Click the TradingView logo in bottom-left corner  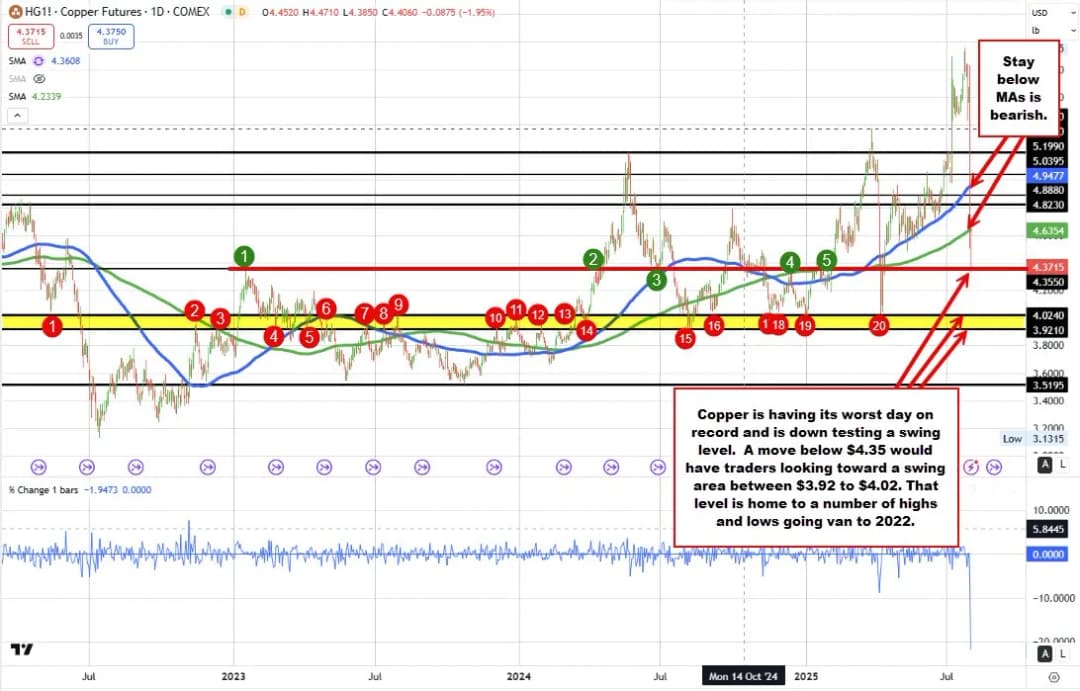click(x=21, y=650)
